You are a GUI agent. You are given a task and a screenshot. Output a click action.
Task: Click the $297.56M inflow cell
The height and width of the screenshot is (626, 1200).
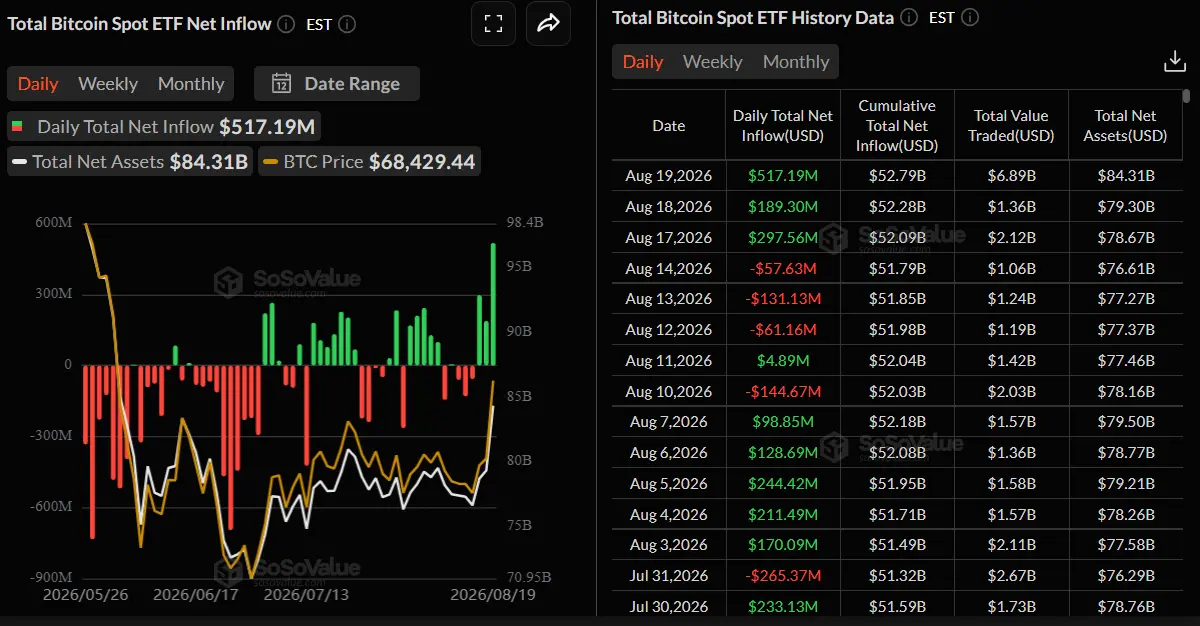point(783,238)
